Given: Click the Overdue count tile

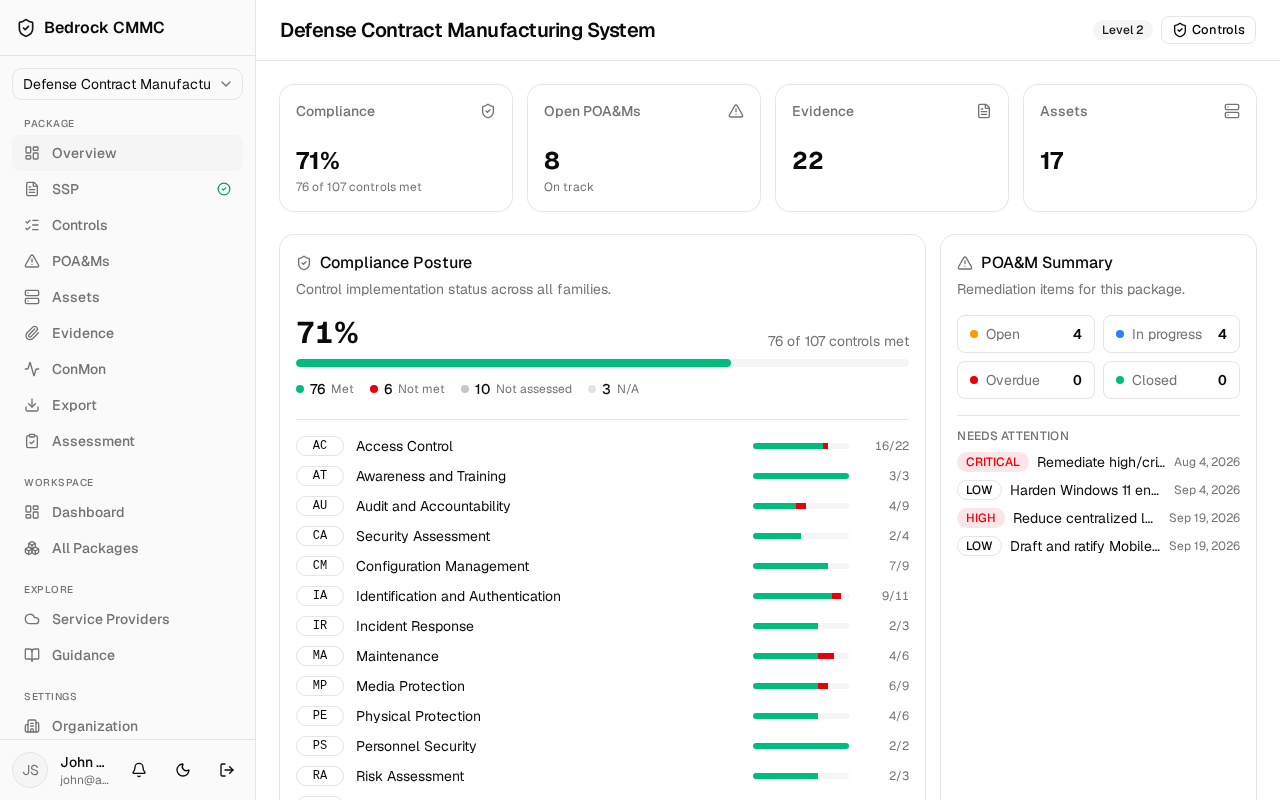Looking at the screenshot, I should click(x=1026, y=380).
